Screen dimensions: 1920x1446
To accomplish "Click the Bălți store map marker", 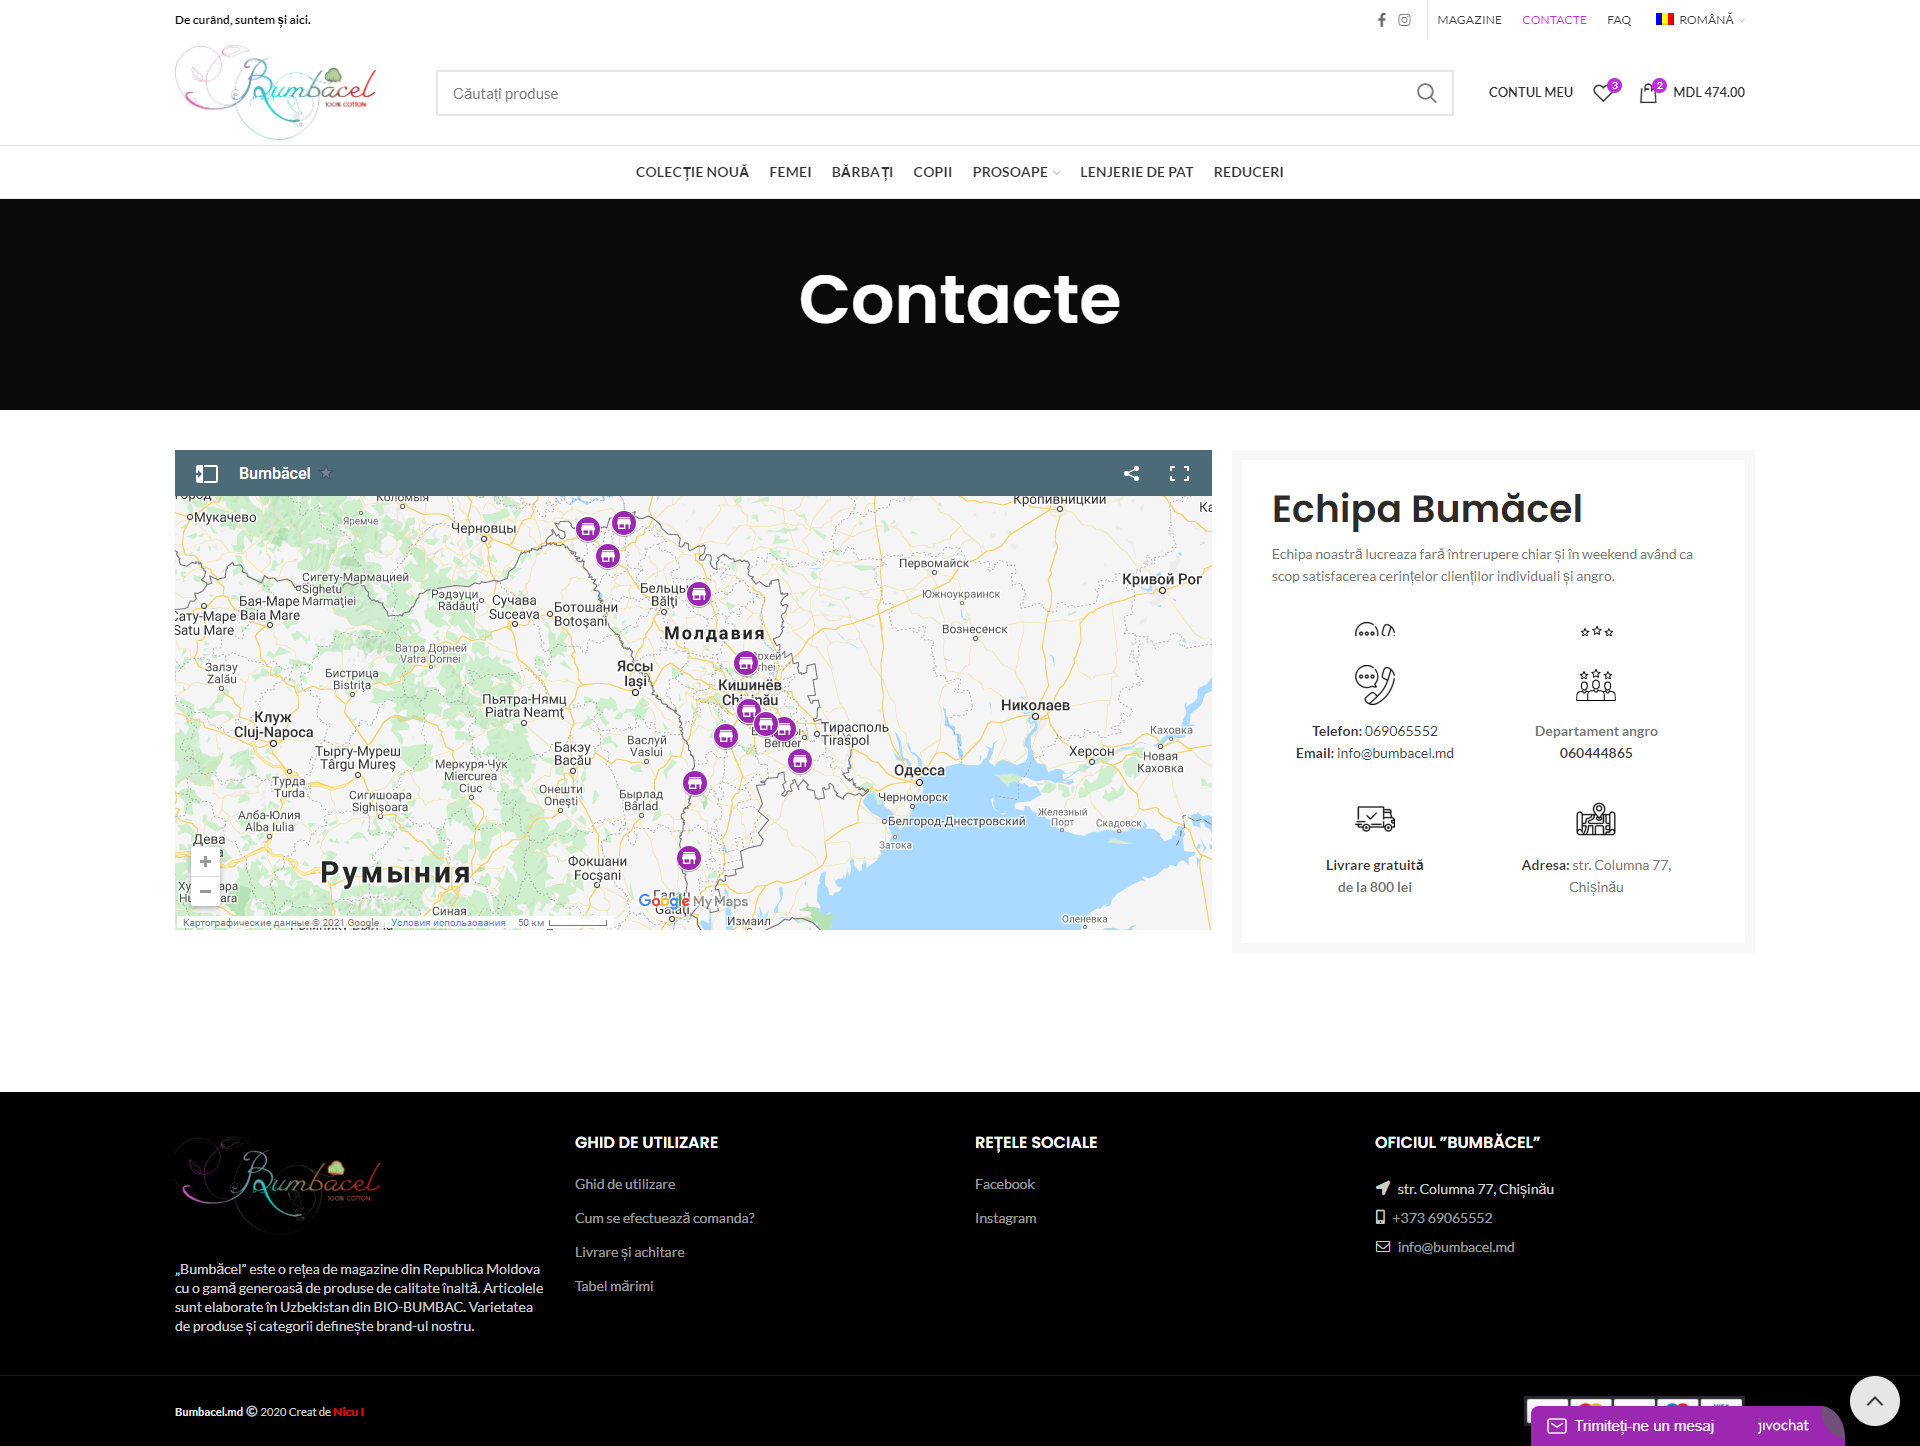I will click(x=699, y=594).
